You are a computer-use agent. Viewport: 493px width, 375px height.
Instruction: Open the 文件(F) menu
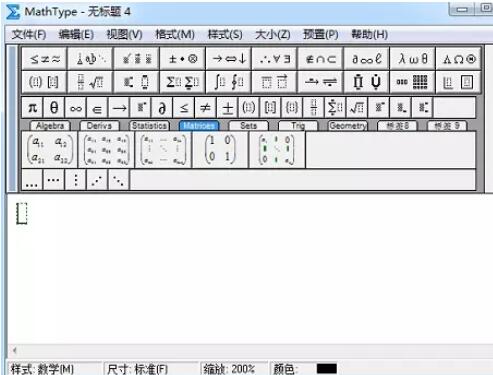[x=29, y=34]
